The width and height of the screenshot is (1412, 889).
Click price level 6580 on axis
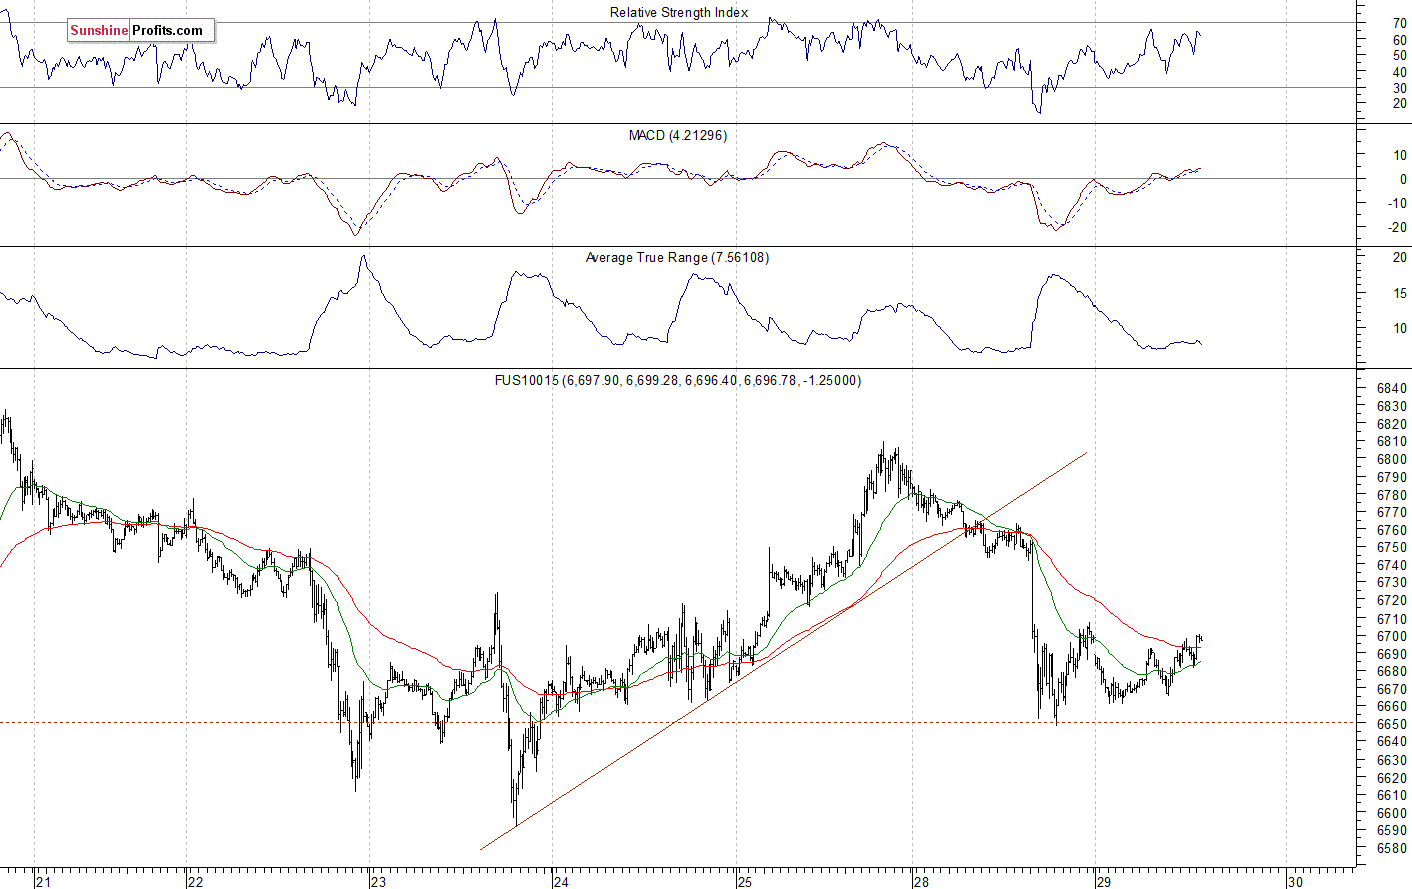(1393, 849)
